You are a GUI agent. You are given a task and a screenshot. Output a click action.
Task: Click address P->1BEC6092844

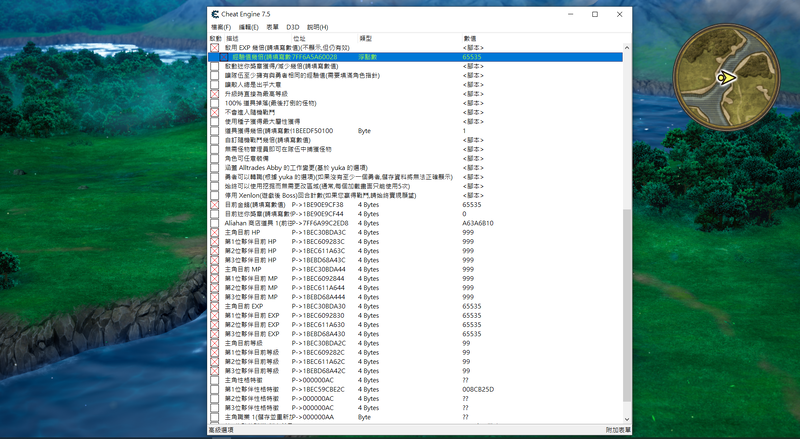tap(318, 279)
